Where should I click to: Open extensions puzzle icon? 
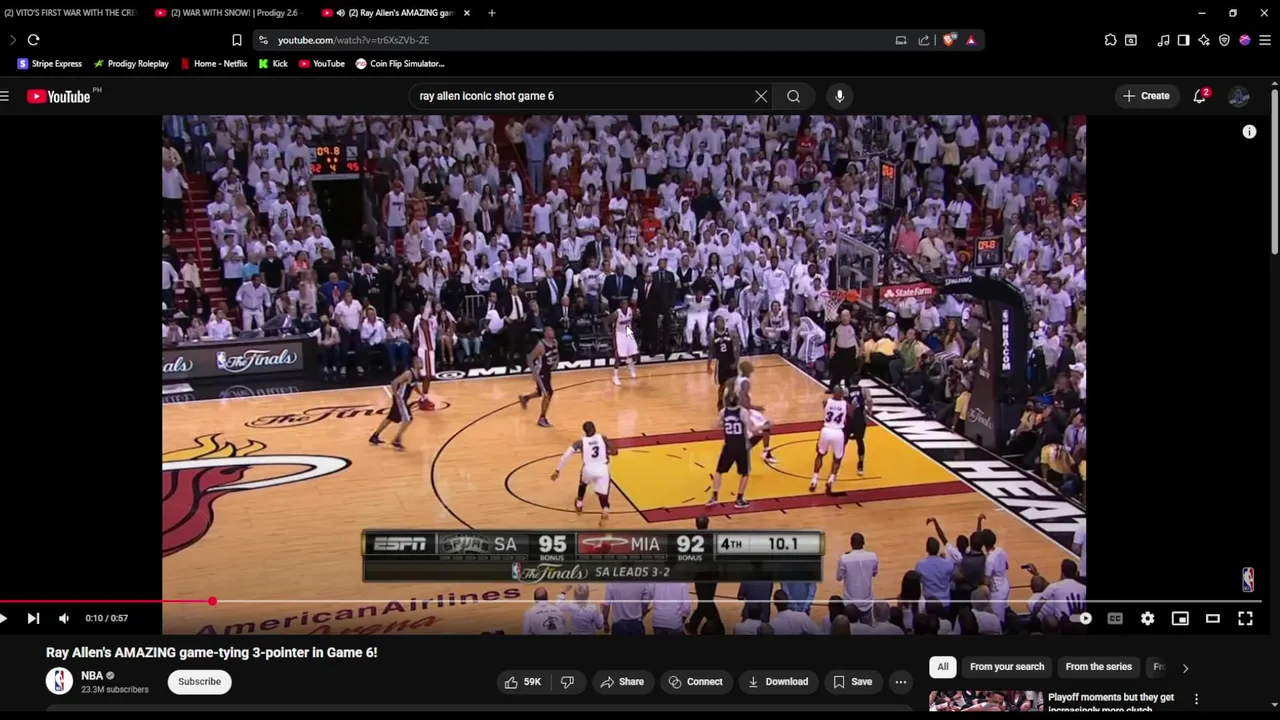[1110, 40]
